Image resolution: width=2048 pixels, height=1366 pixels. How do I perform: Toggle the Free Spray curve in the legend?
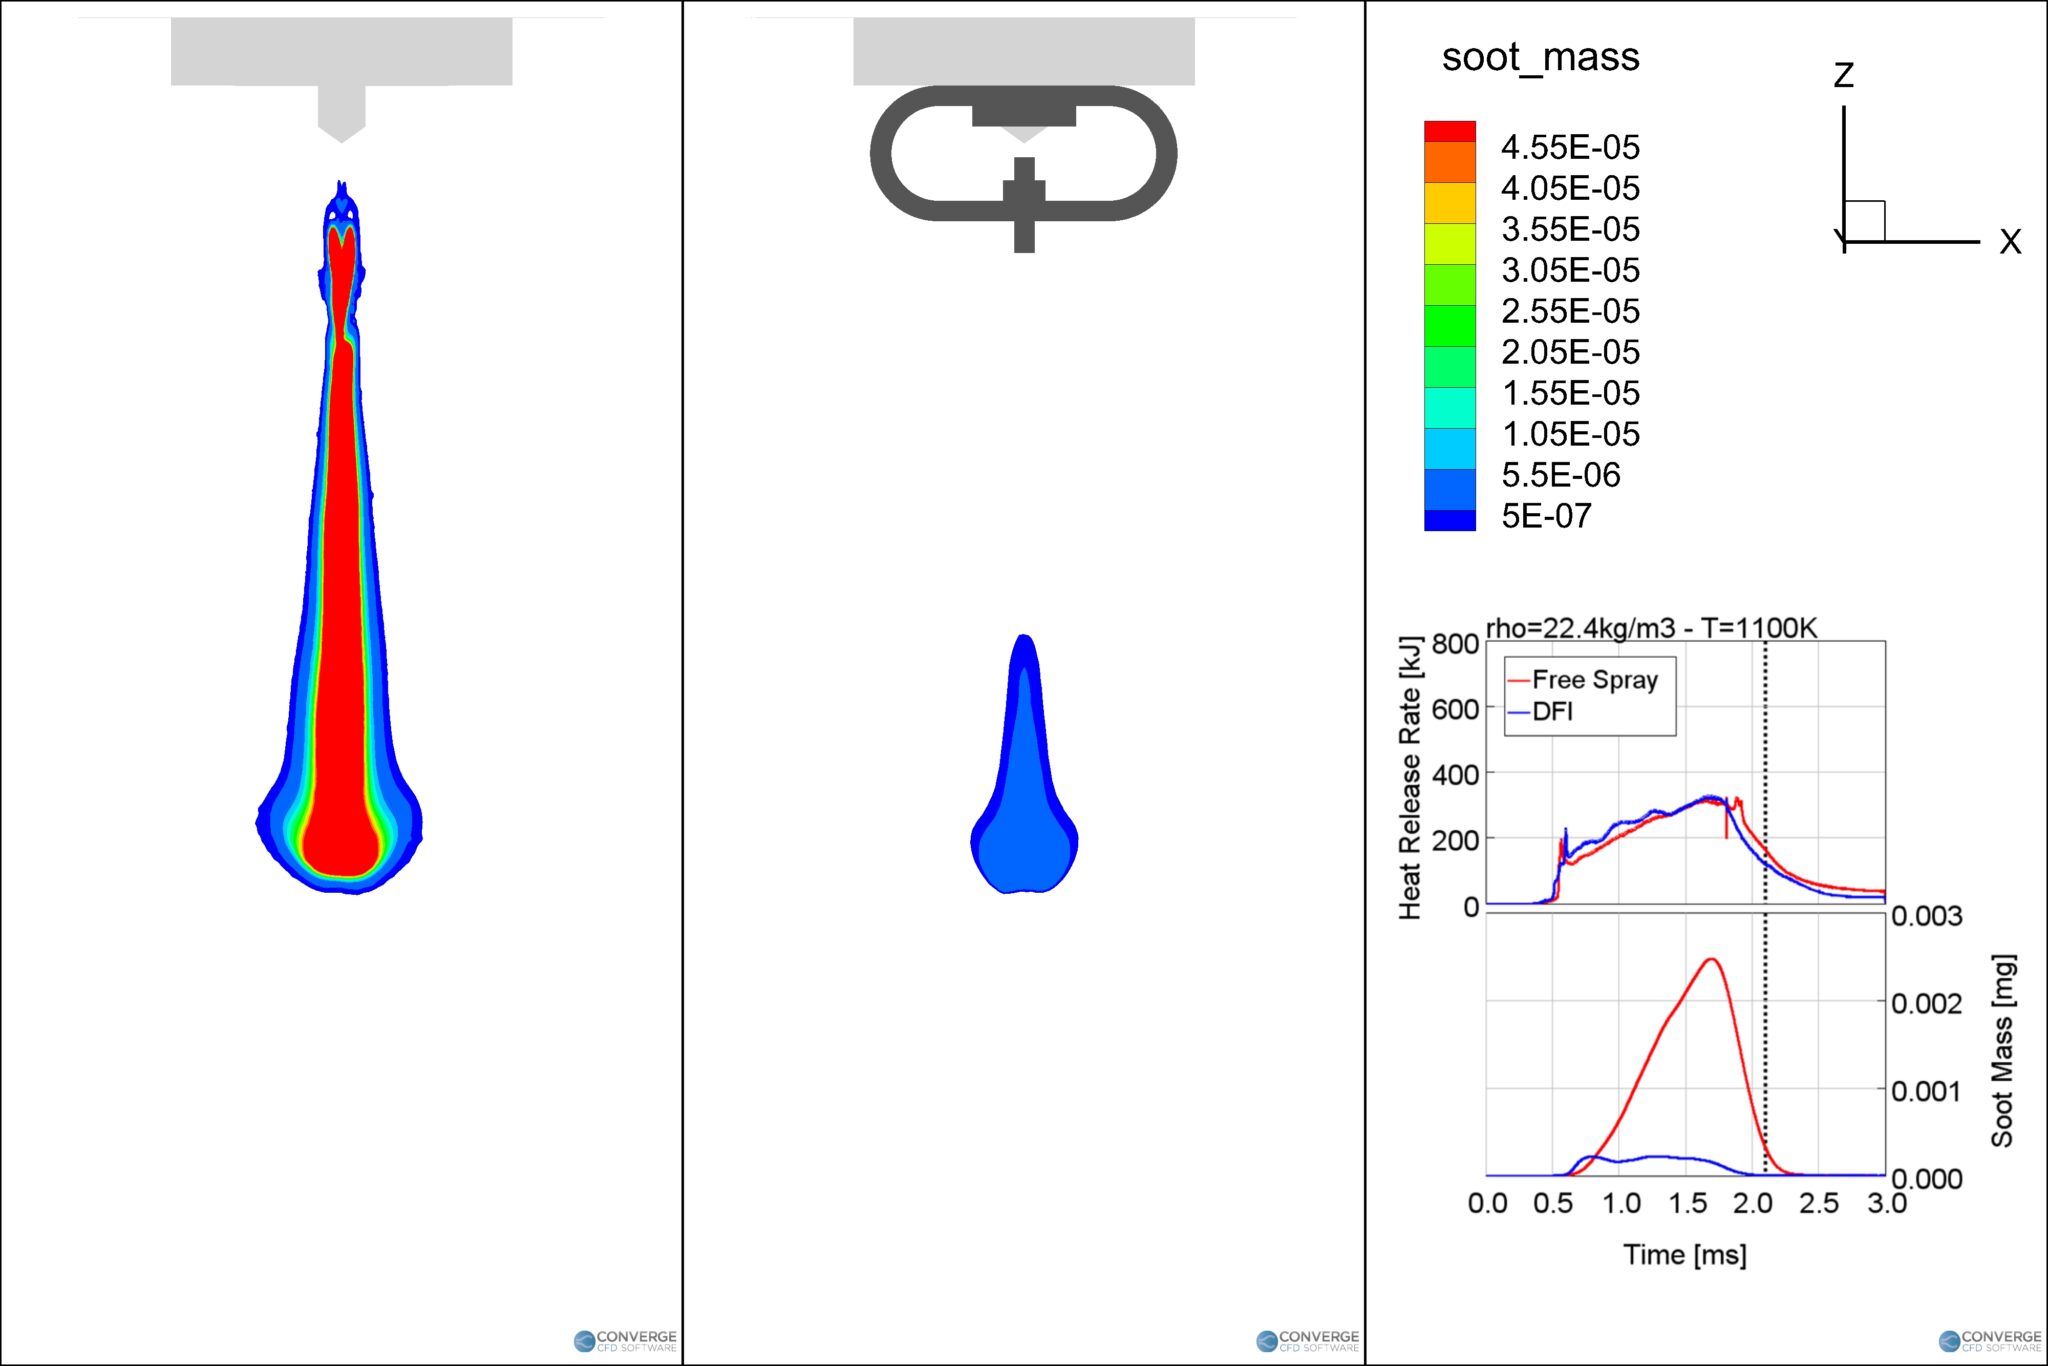click(x=1590, y=679)
